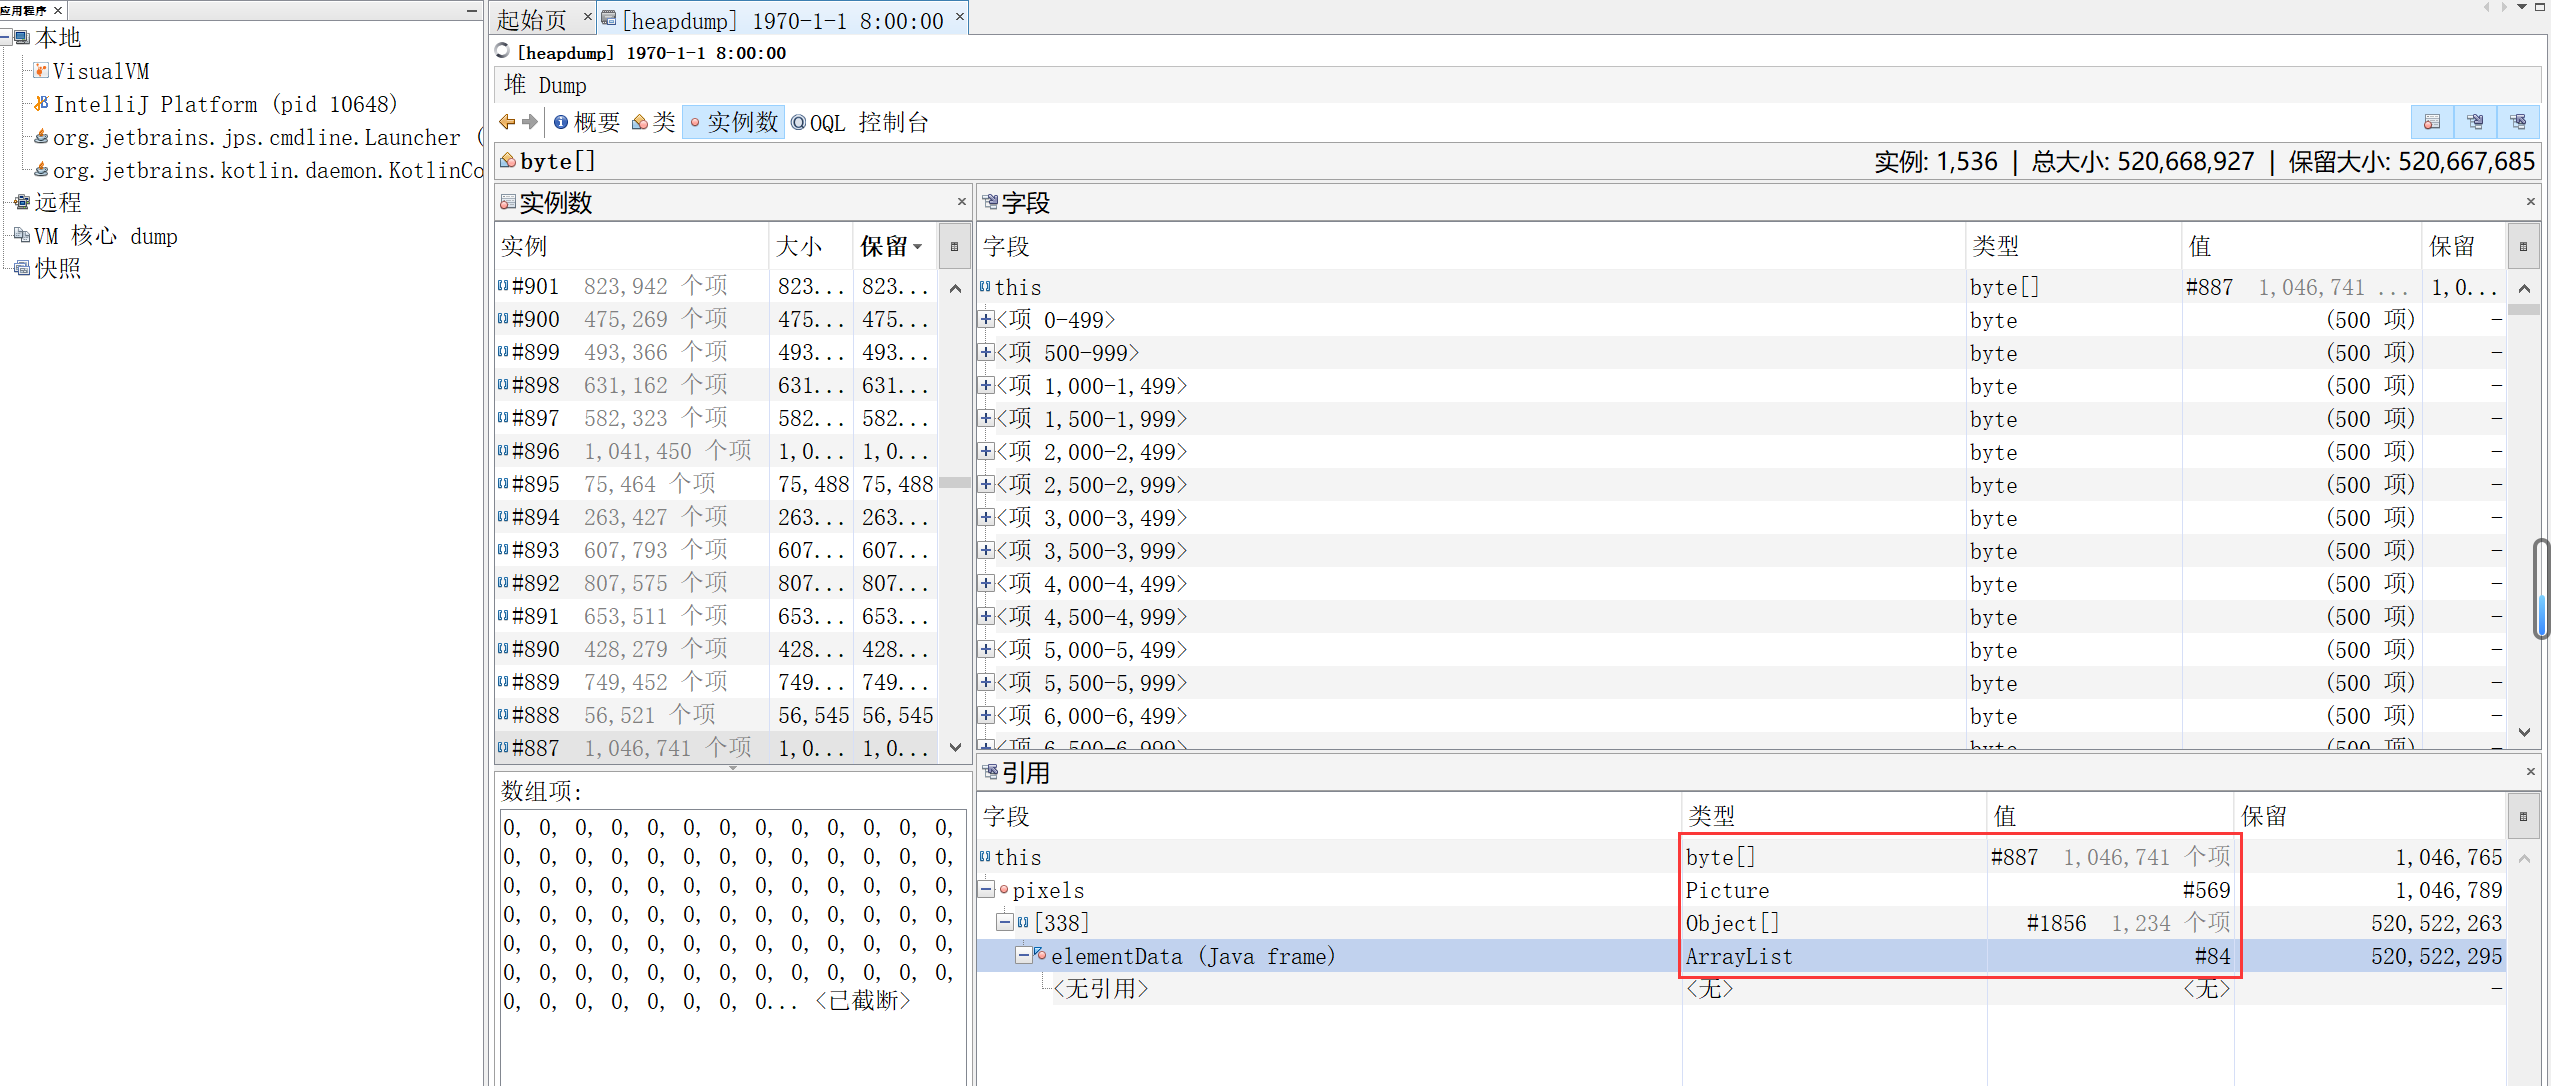Select instance #888 row

tap(716, 715)
